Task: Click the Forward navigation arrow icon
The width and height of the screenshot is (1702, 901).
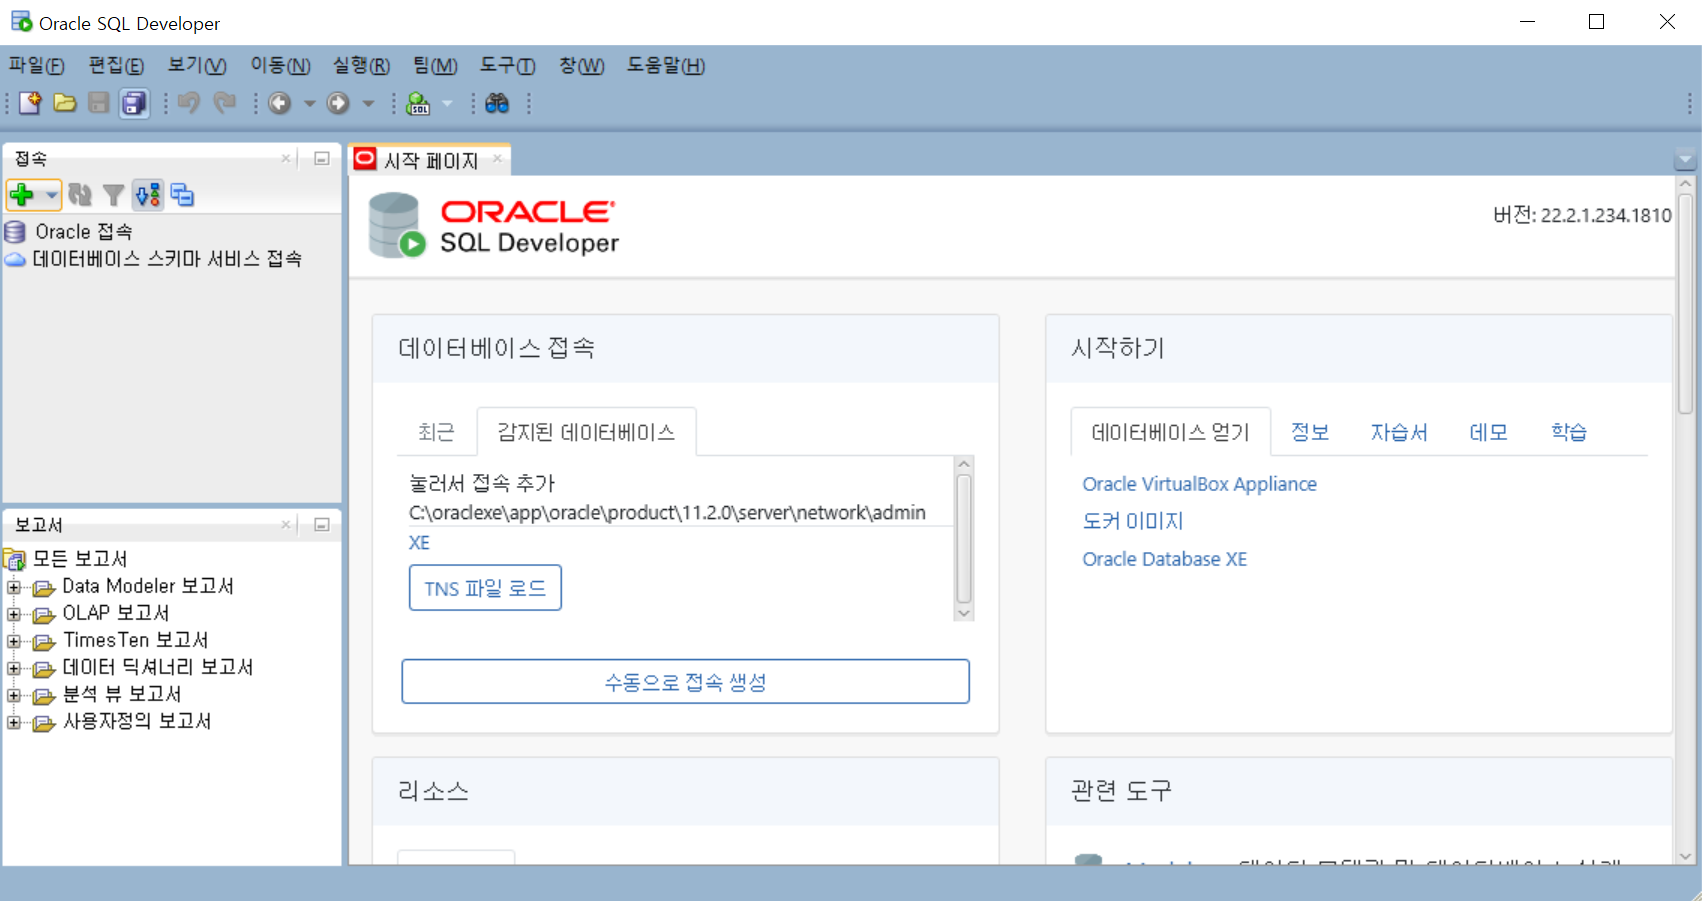Action: click(339, 103)
